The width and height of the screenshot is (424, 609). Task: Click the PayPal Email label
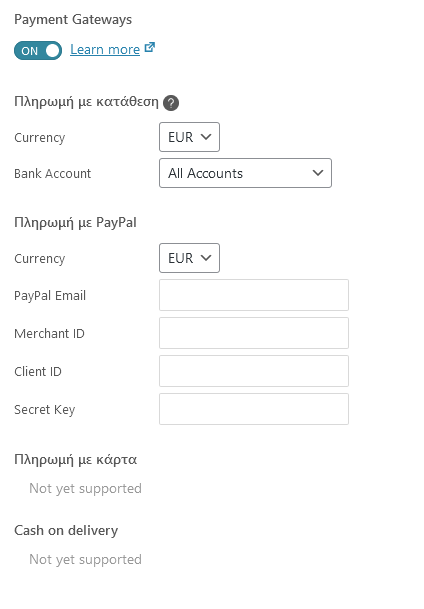tap(50, 296)
